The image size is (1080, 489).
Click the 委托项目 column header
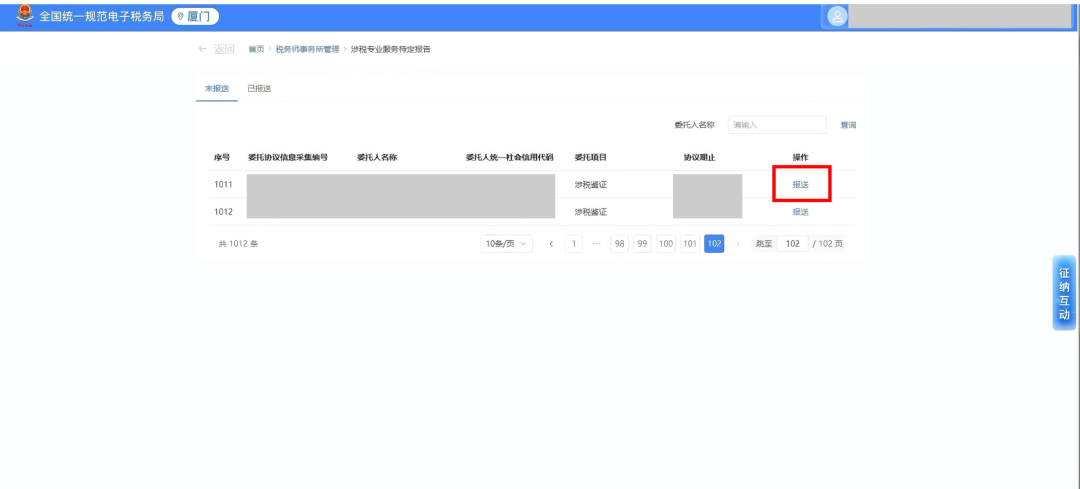coord(590,158)
